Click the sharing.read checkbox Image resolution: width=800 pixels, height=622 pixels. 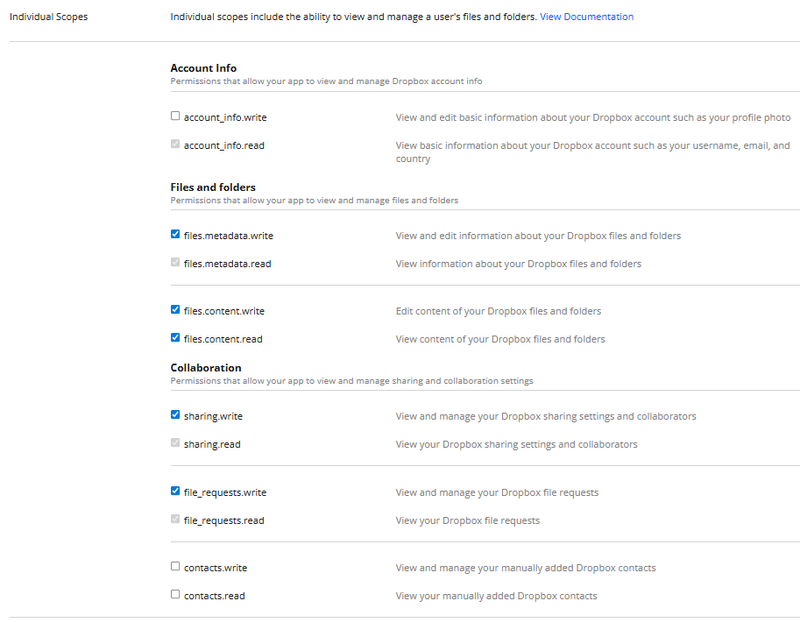coord(176,443)
